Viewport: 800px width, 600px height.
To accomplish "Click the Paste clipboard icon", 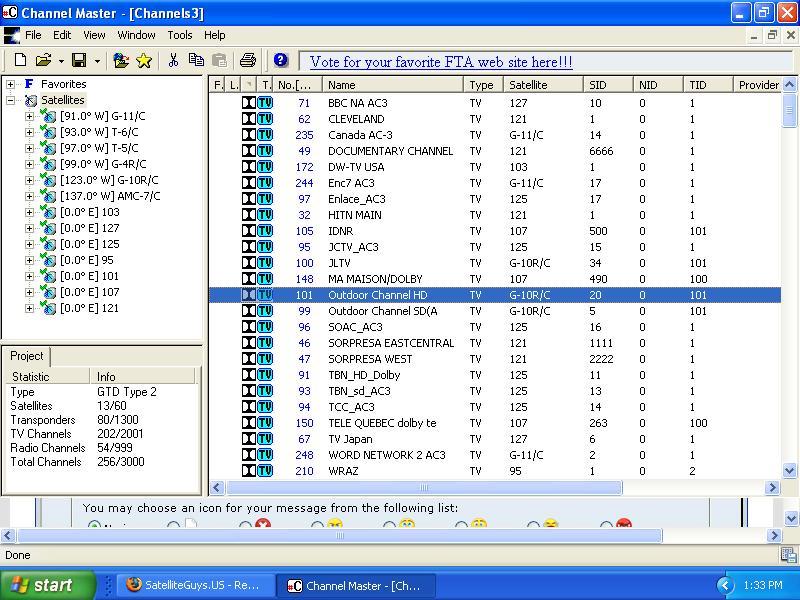I will [219, 60].
